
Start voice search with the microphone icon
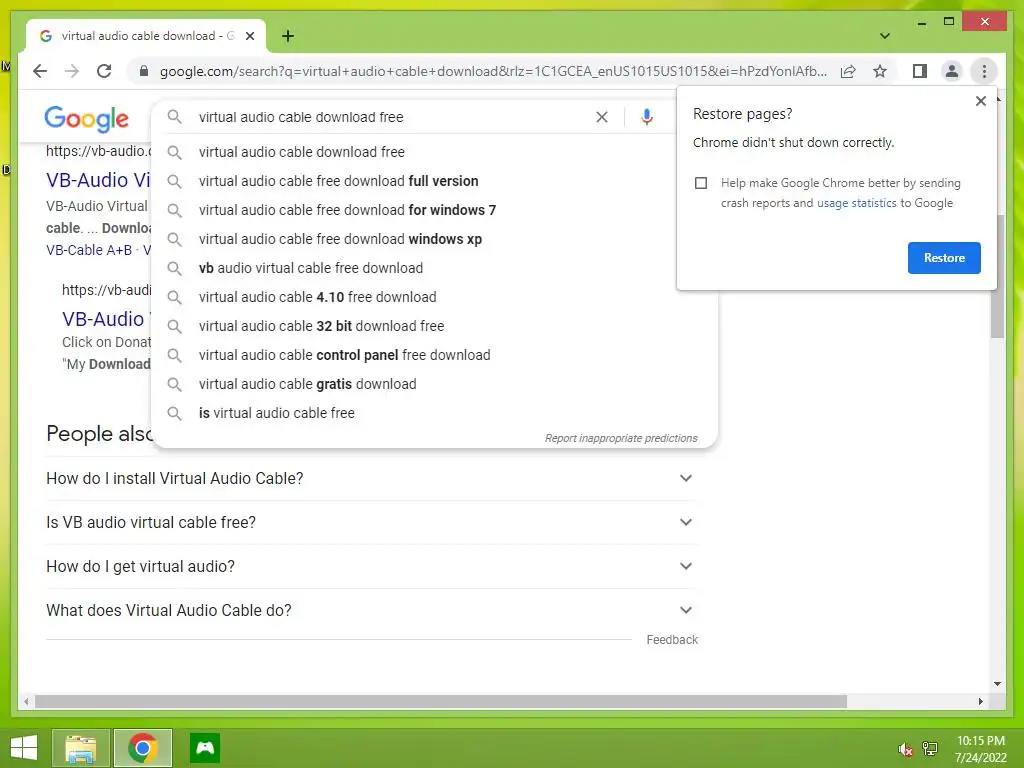(x=647, y=117)
